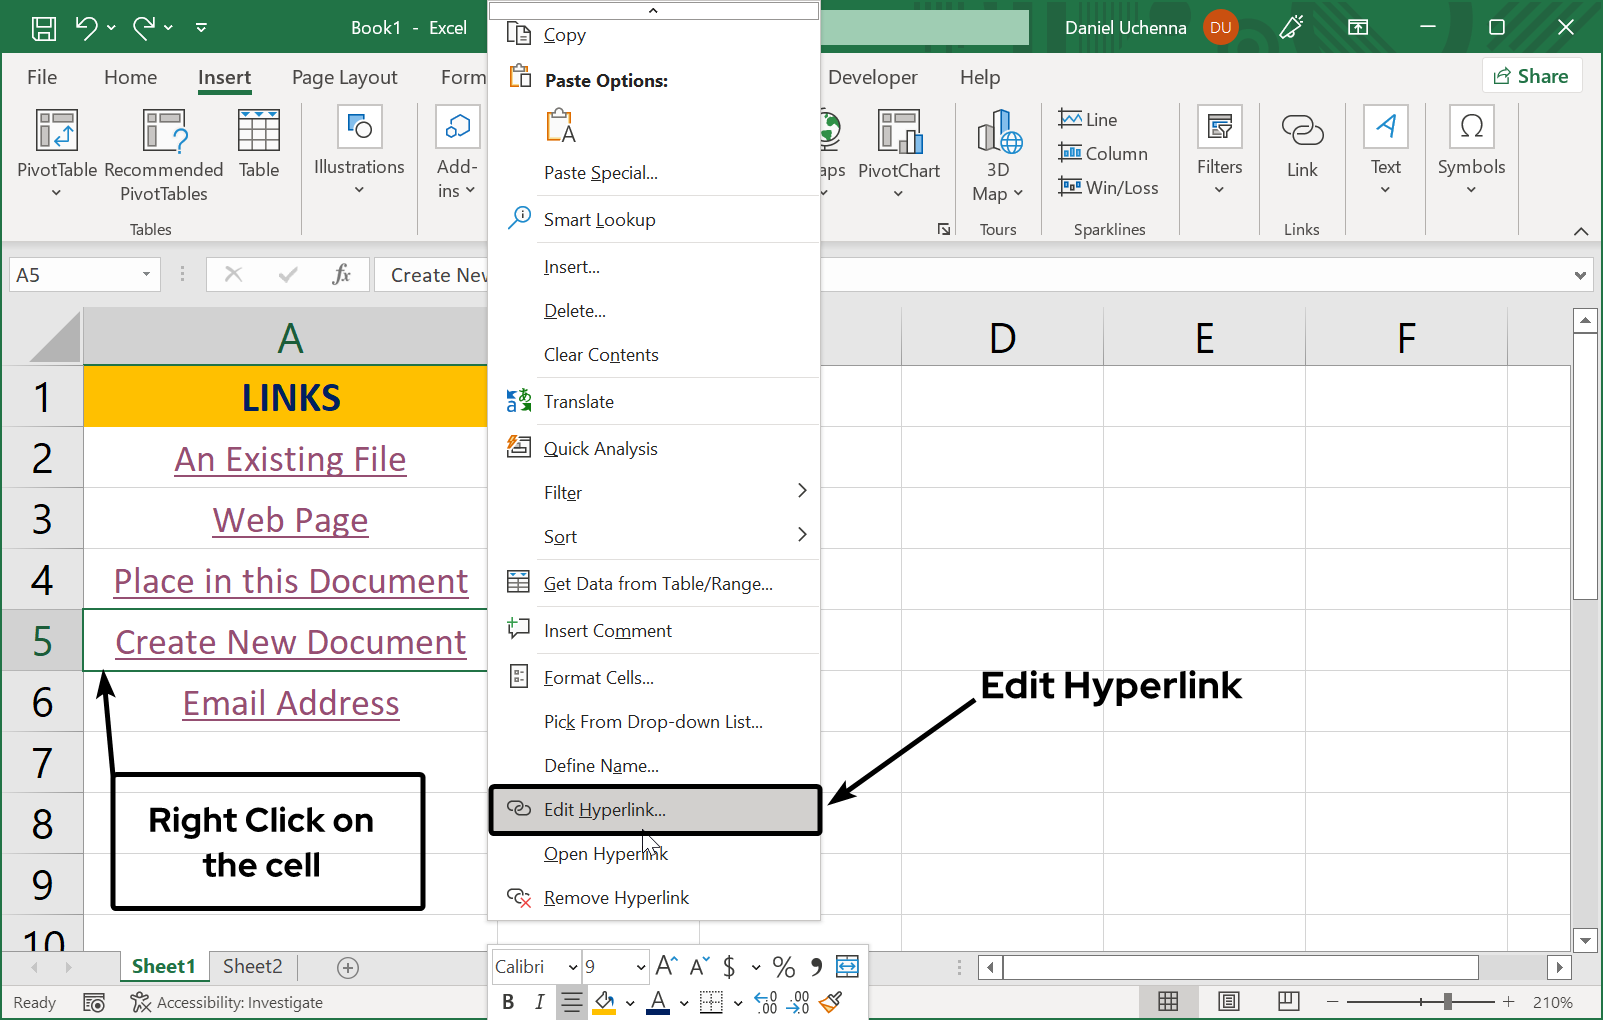Screen dimensions: 1603x1020
Task: Add a new worksheet with the plus button
Action: pos(347,966)
